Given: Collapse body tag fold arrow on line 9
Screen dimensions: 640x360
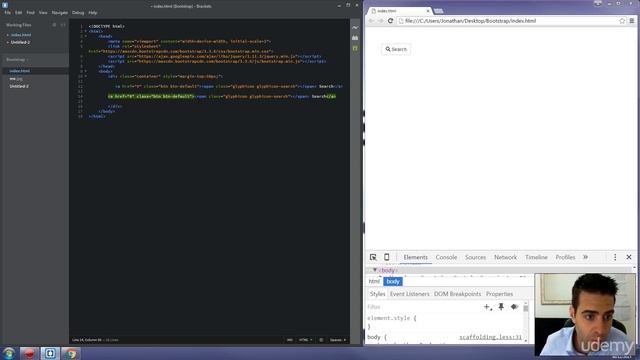Looking at the screenshot, I should [85, 71].
